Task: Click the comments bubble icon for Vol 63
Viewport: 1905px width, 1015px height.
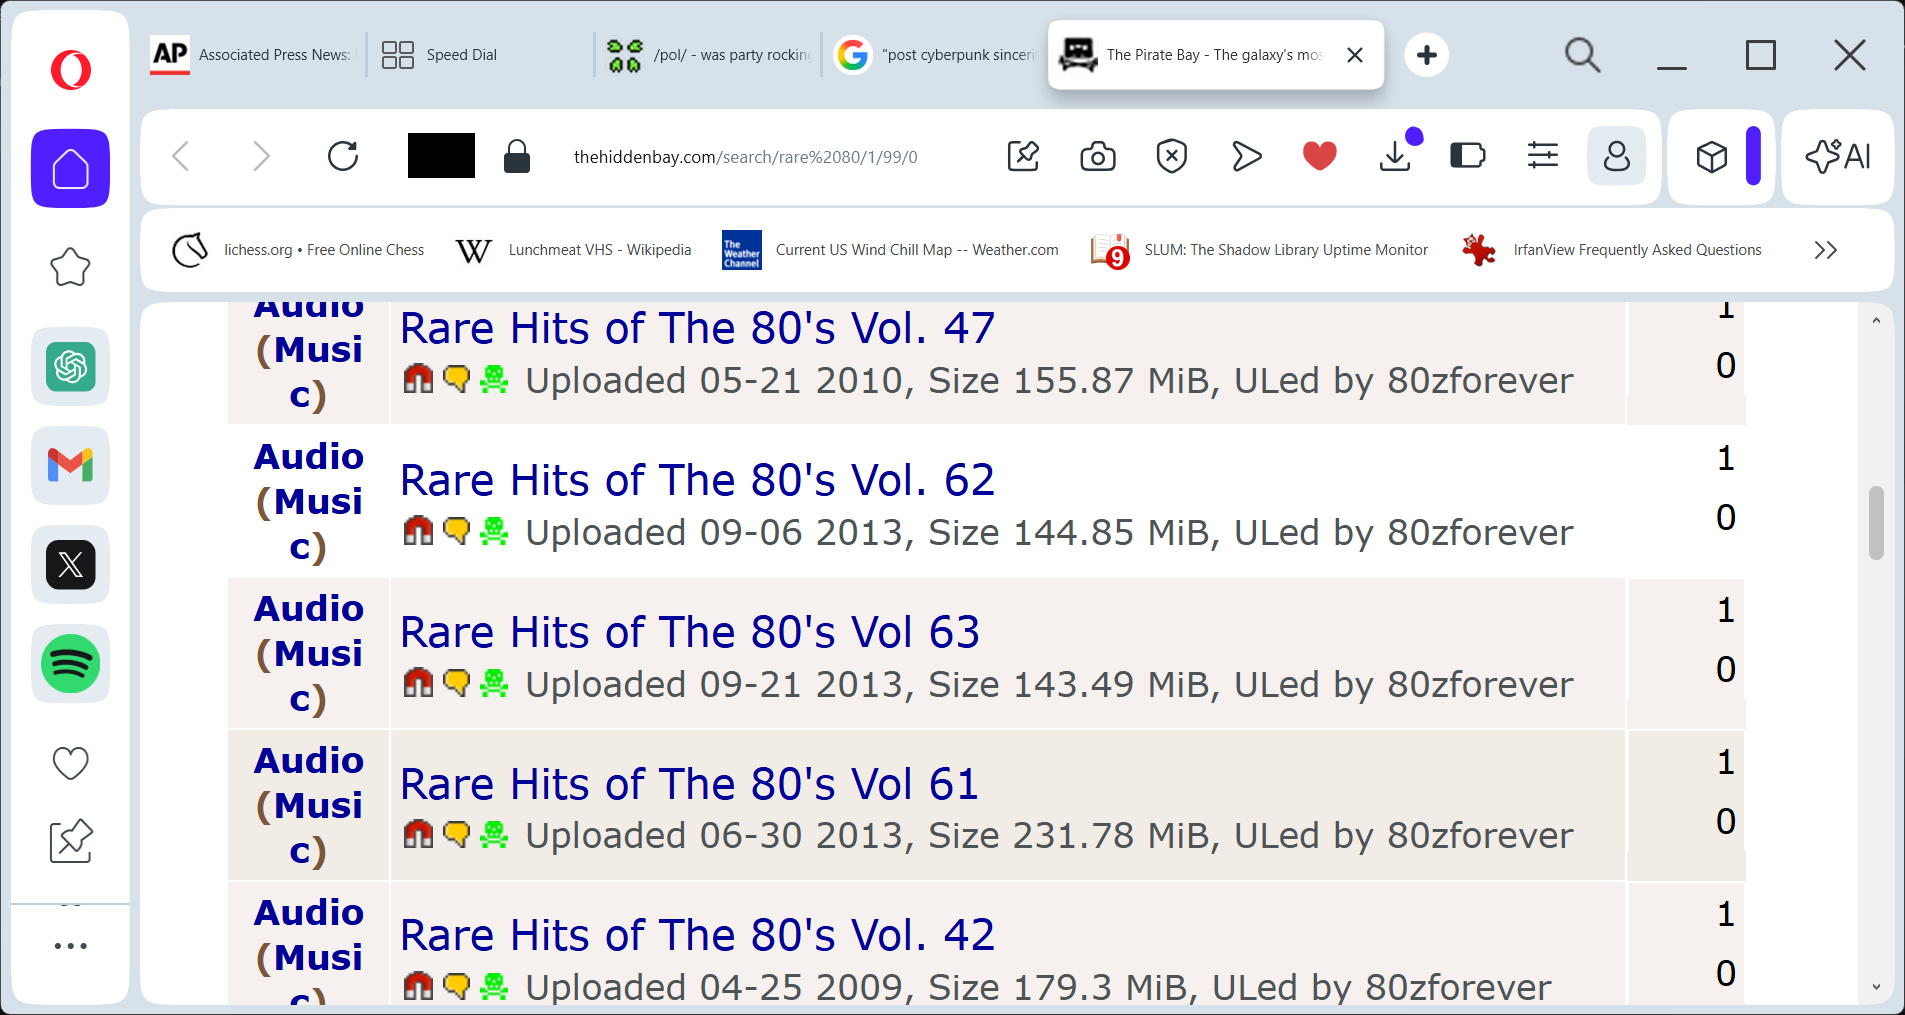Action: [x=456, y=682]
